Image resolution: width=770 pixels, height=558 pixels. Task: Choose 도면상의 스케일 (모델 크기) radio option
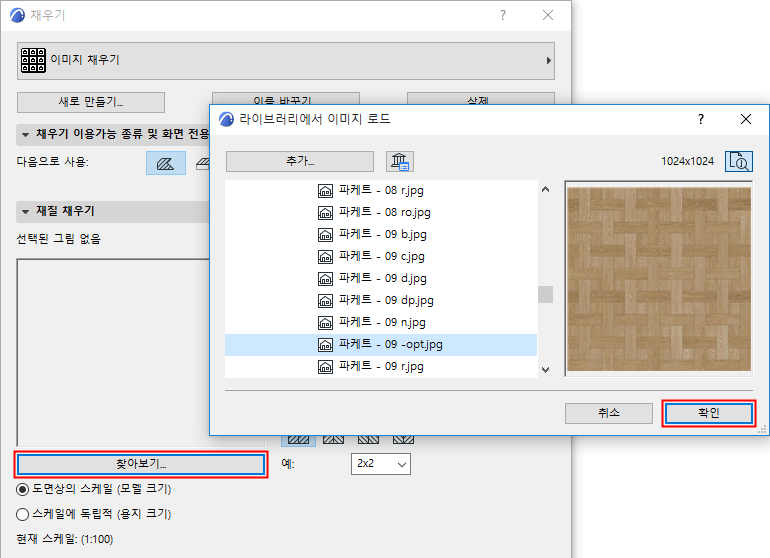click(94, 489)
